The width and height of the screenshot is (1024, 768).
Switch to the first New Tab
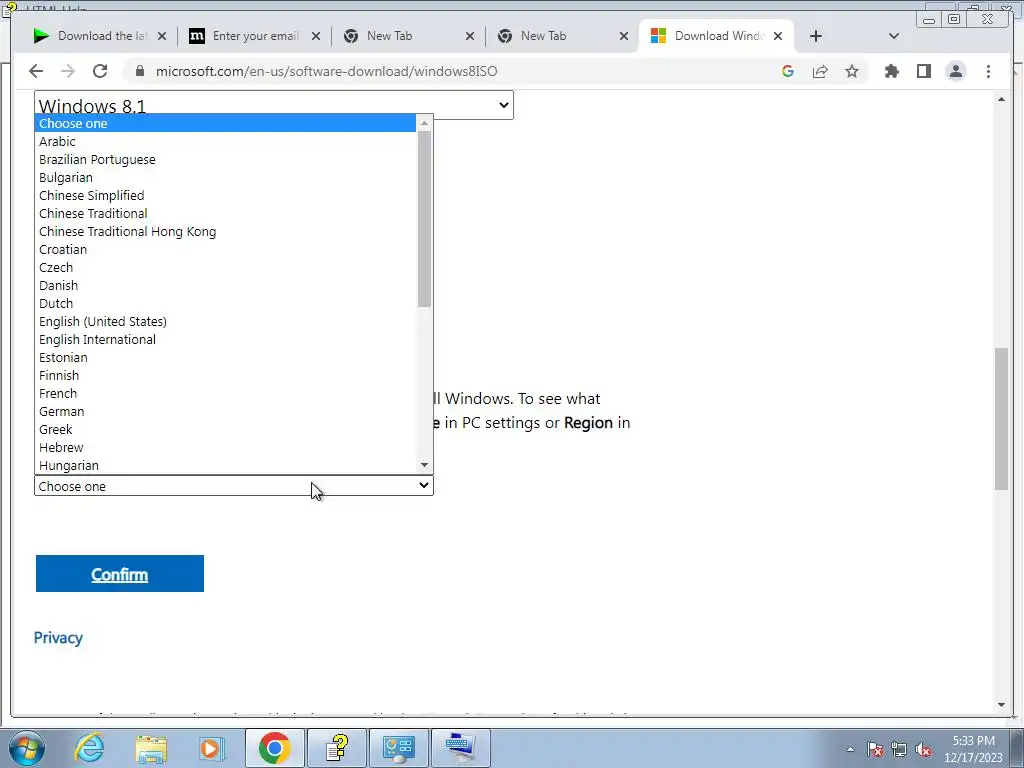409,36
